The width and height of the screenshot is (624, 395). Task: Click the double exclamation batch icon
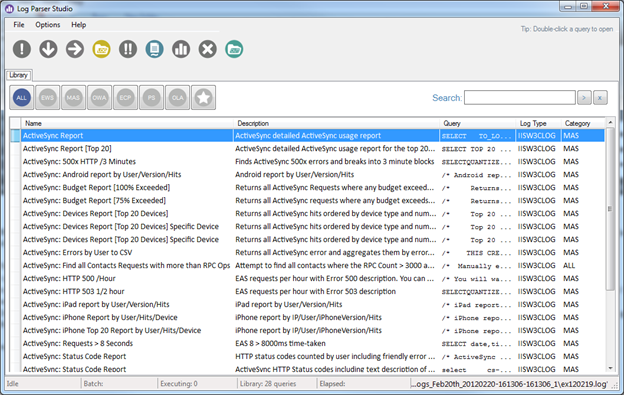(x=128, y=49)
